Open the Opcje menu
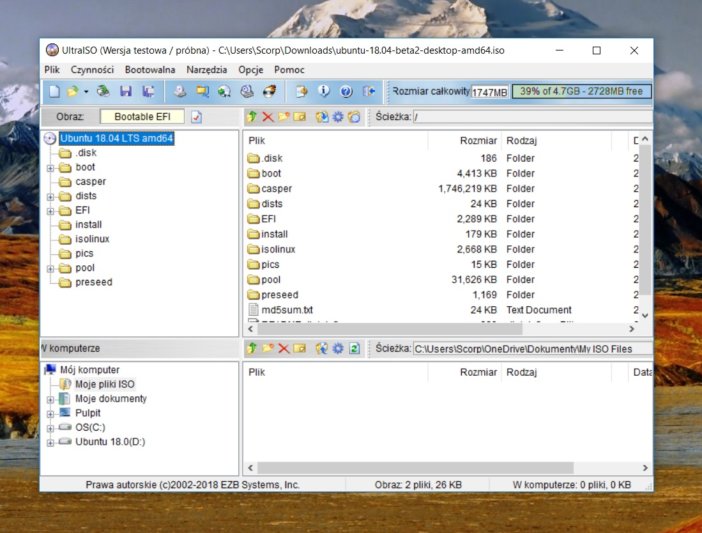The height and width of the screenshot is (533, 702). [251, 70]
